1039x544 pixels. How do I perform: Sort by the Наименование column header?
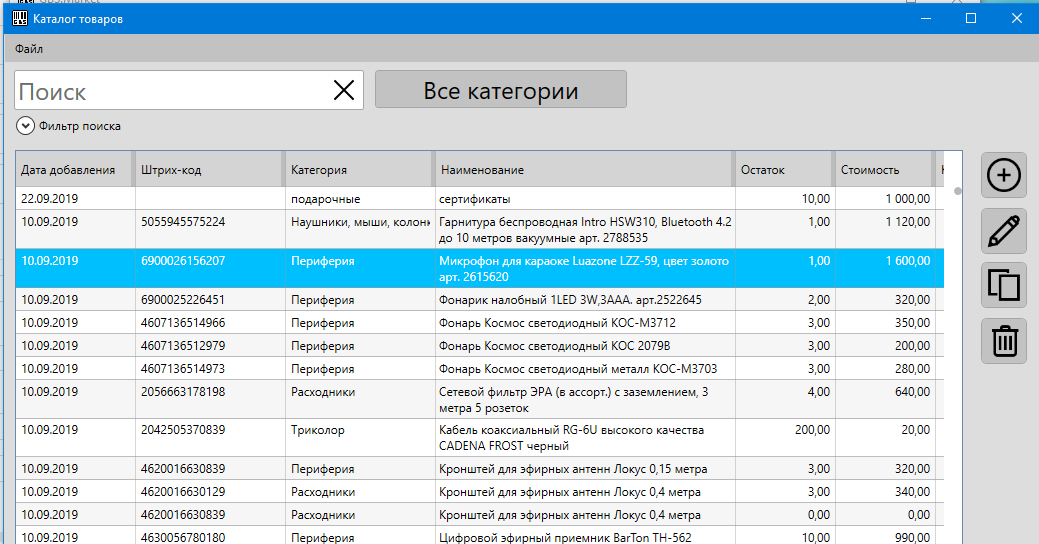584,170
